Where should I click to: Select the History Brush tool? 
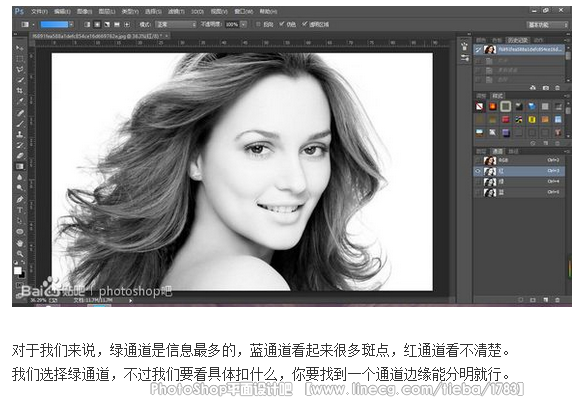click(19, 145)
